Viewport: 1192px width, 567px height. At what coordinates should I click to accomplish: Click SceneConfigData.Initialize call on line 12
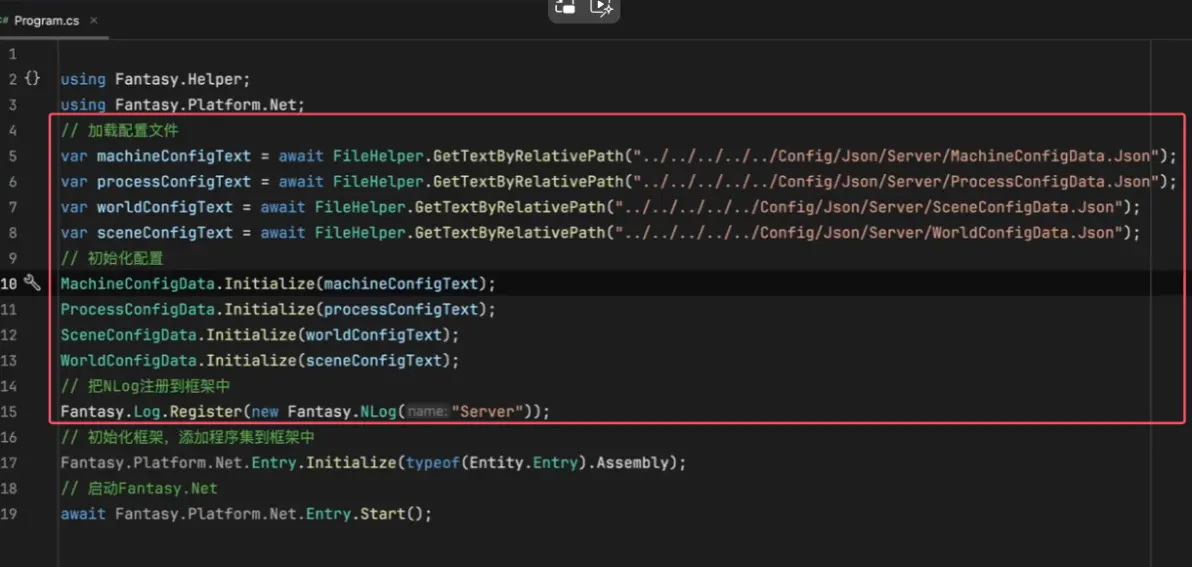point(260,334)
